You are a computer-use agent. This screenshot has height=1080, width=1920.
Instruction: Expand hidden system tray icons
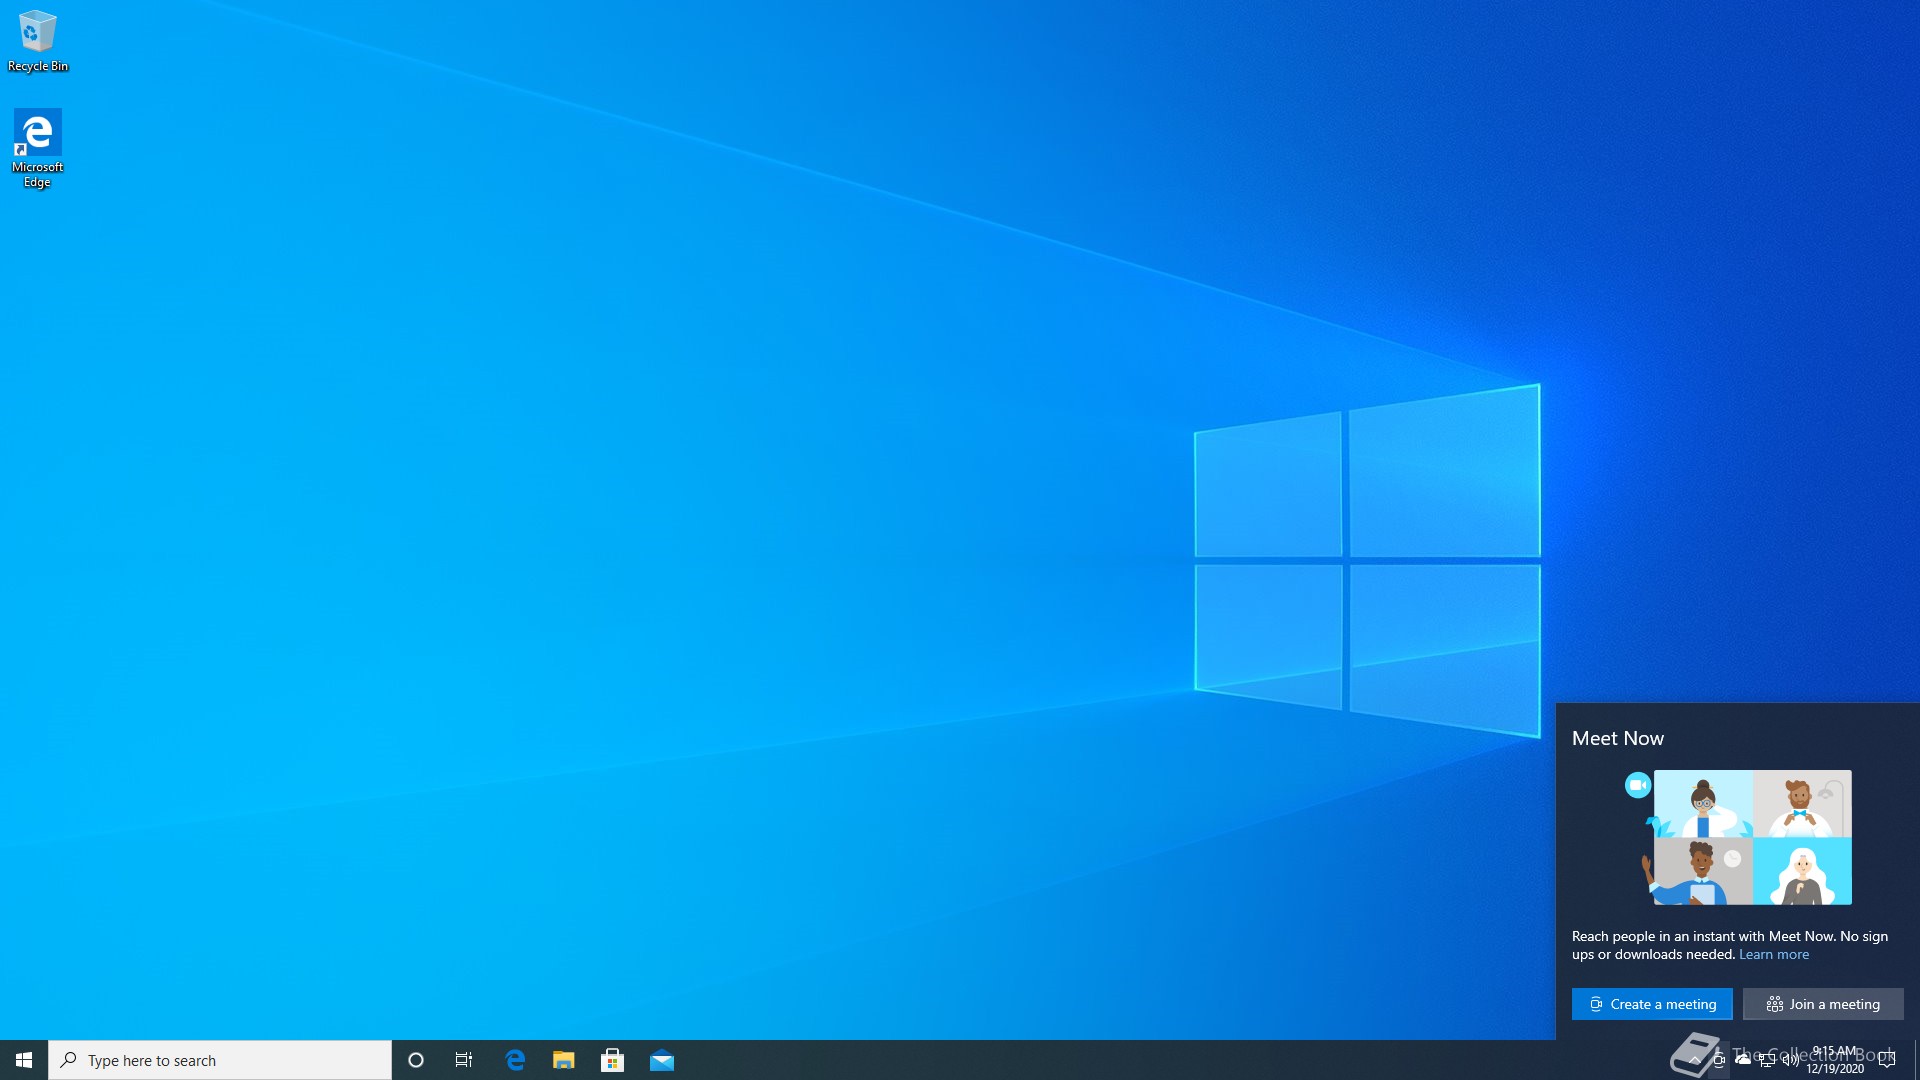[x=1695, y=1060]
